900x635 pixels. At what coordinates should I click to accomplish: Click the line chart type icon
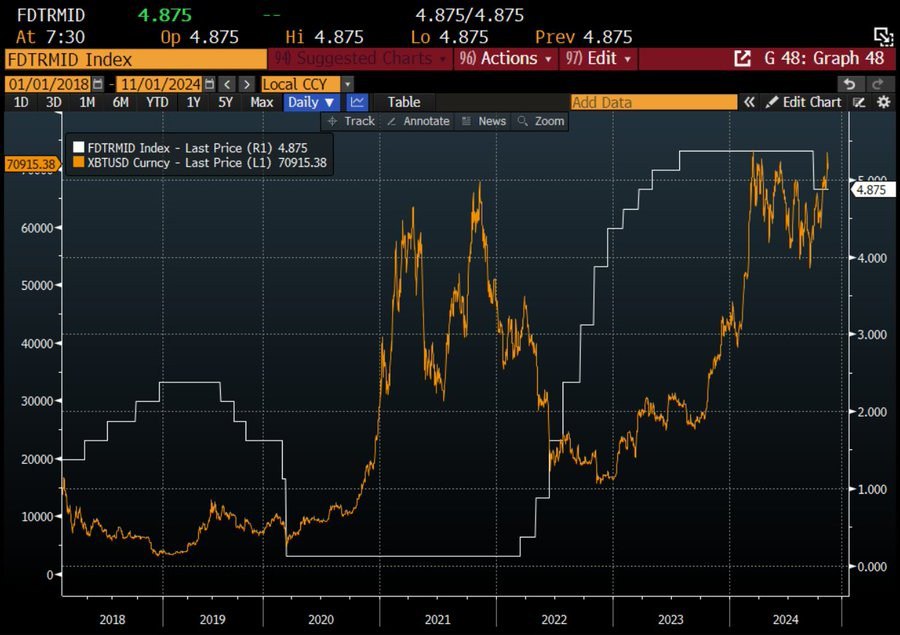click(357, 102)
